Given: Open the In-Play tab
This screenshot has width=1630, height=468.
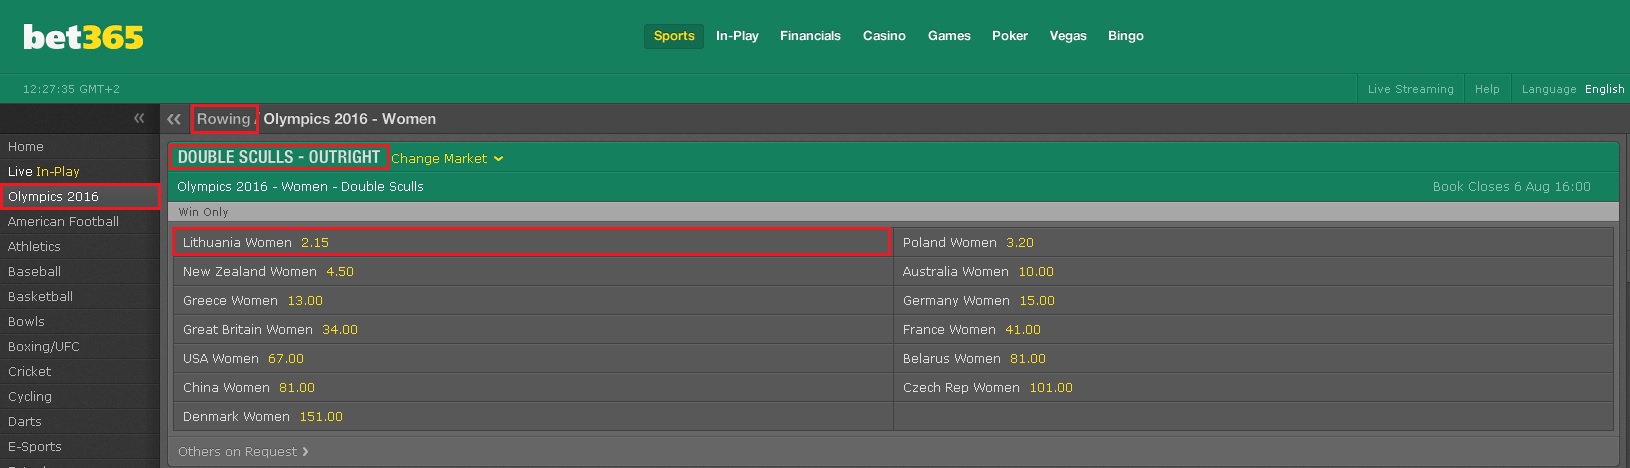Looking at the screenshot, I should (737, 36).
